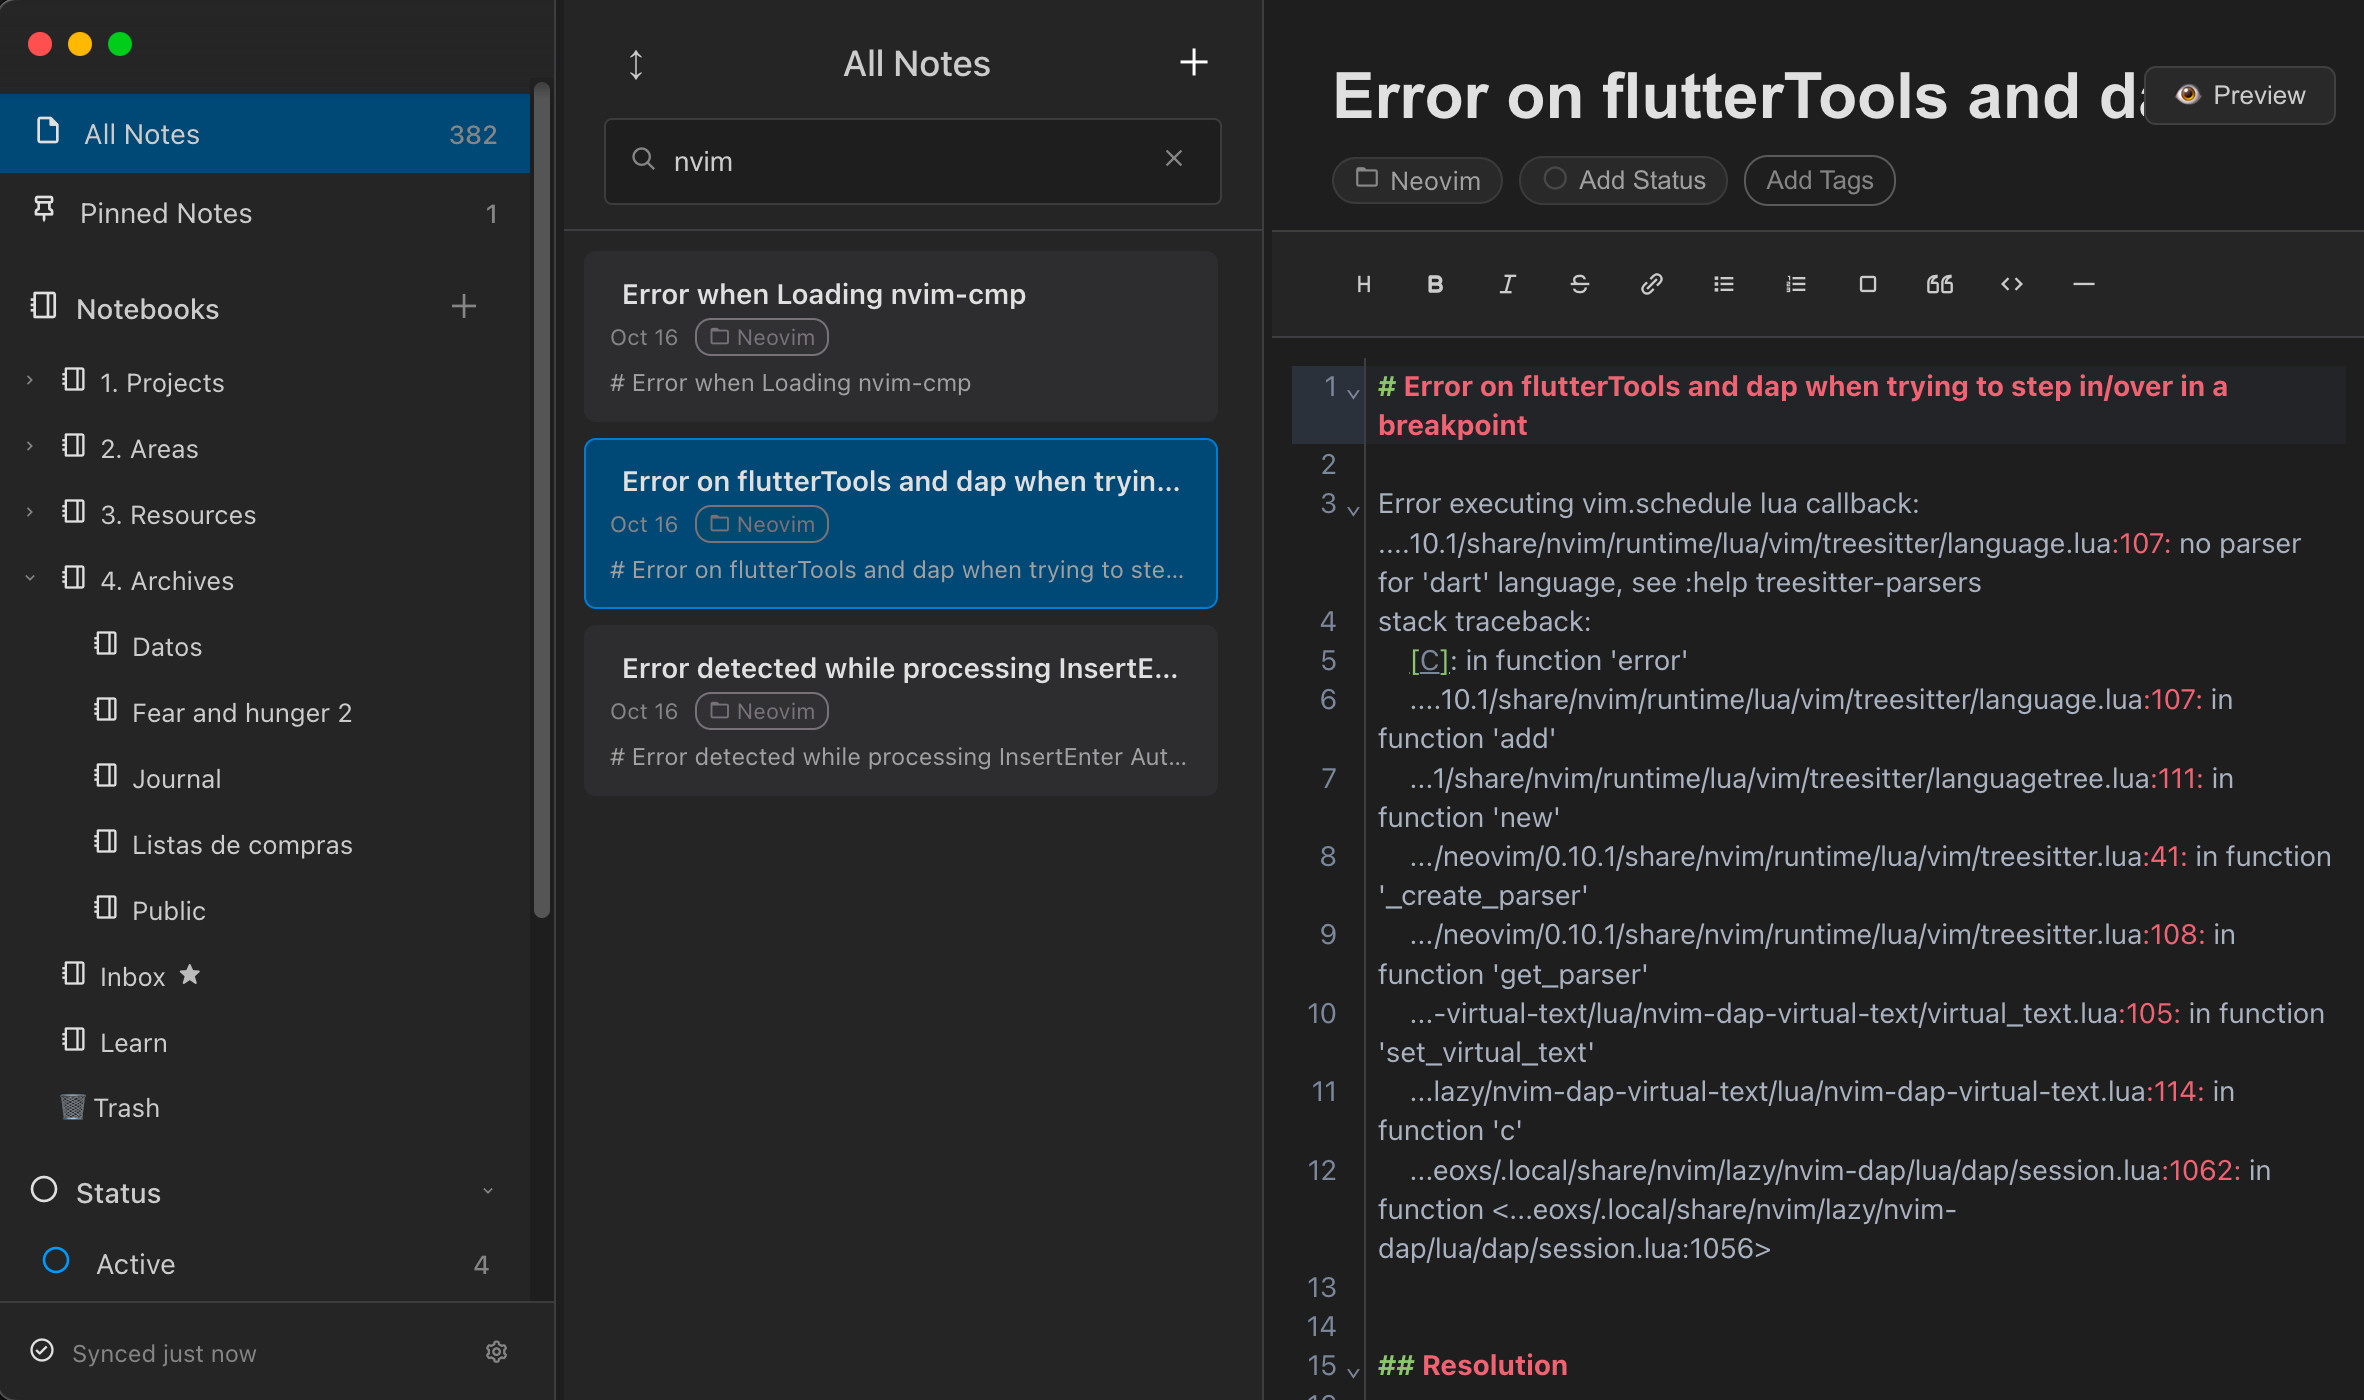Viewport: 2364px width, 1400px height.
Task: Toggle bold formatting in editor toolbar
Action: (1435, 285)
